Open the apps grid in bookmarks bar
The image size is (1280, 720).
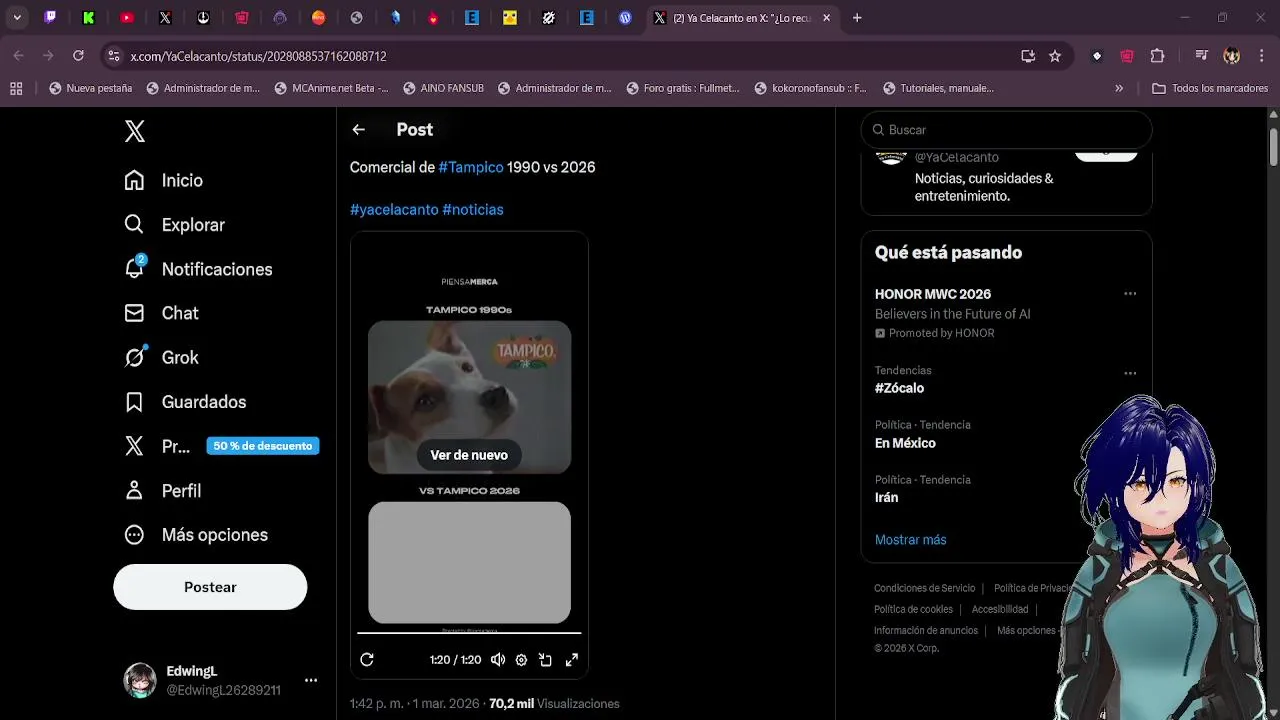tap(16, 88)
